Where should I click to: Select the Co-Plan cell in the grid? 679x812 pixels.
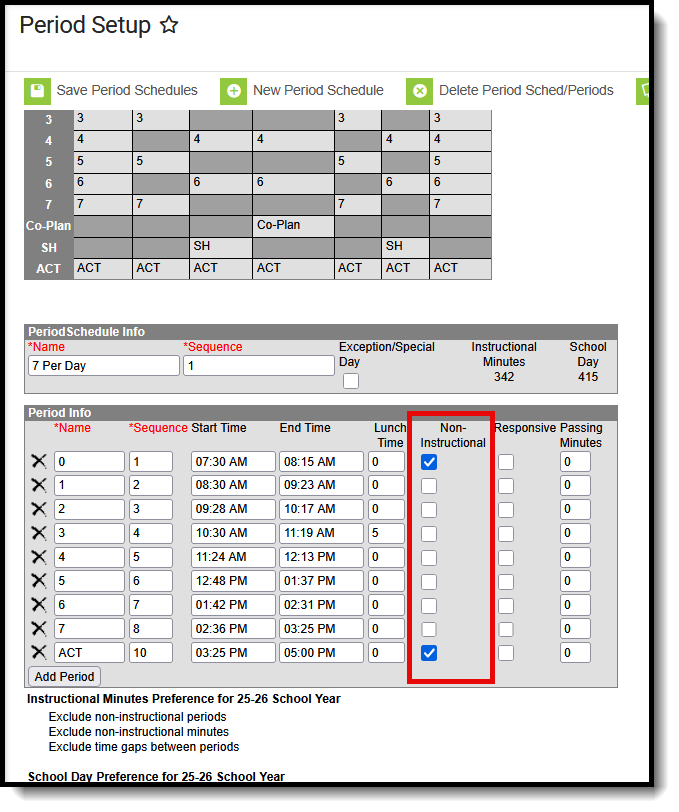coord(293,226)
